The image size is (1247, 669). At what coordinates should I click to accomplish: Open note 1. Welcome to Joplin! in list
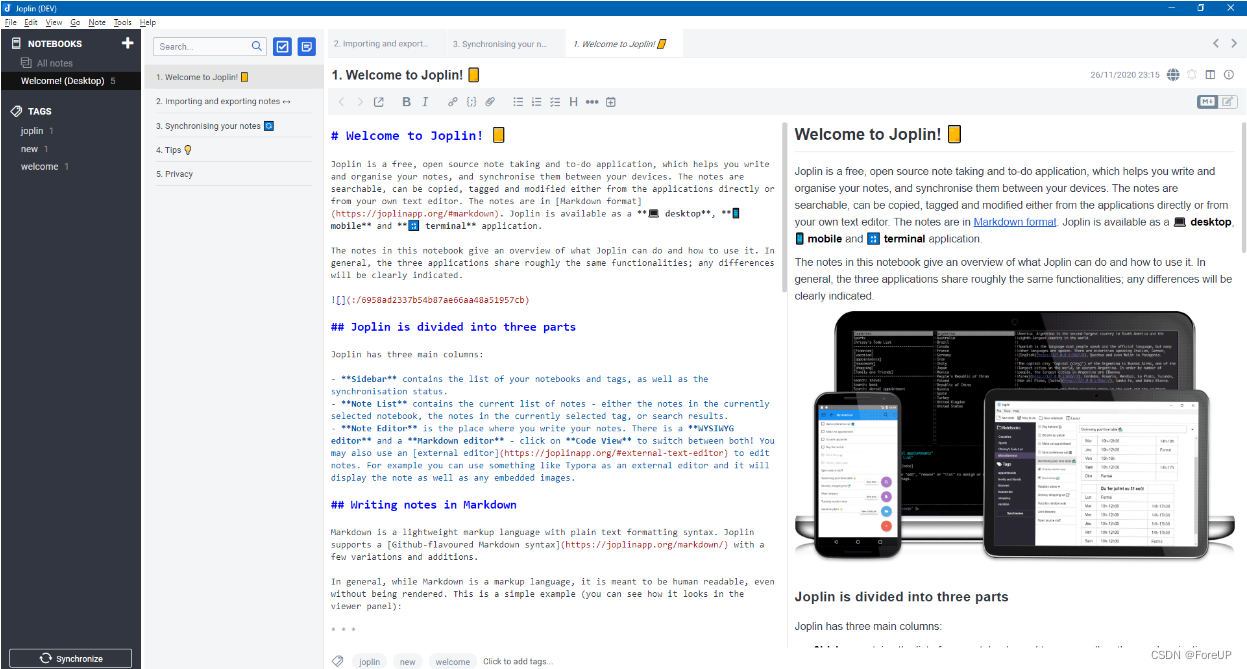[234, 77]
